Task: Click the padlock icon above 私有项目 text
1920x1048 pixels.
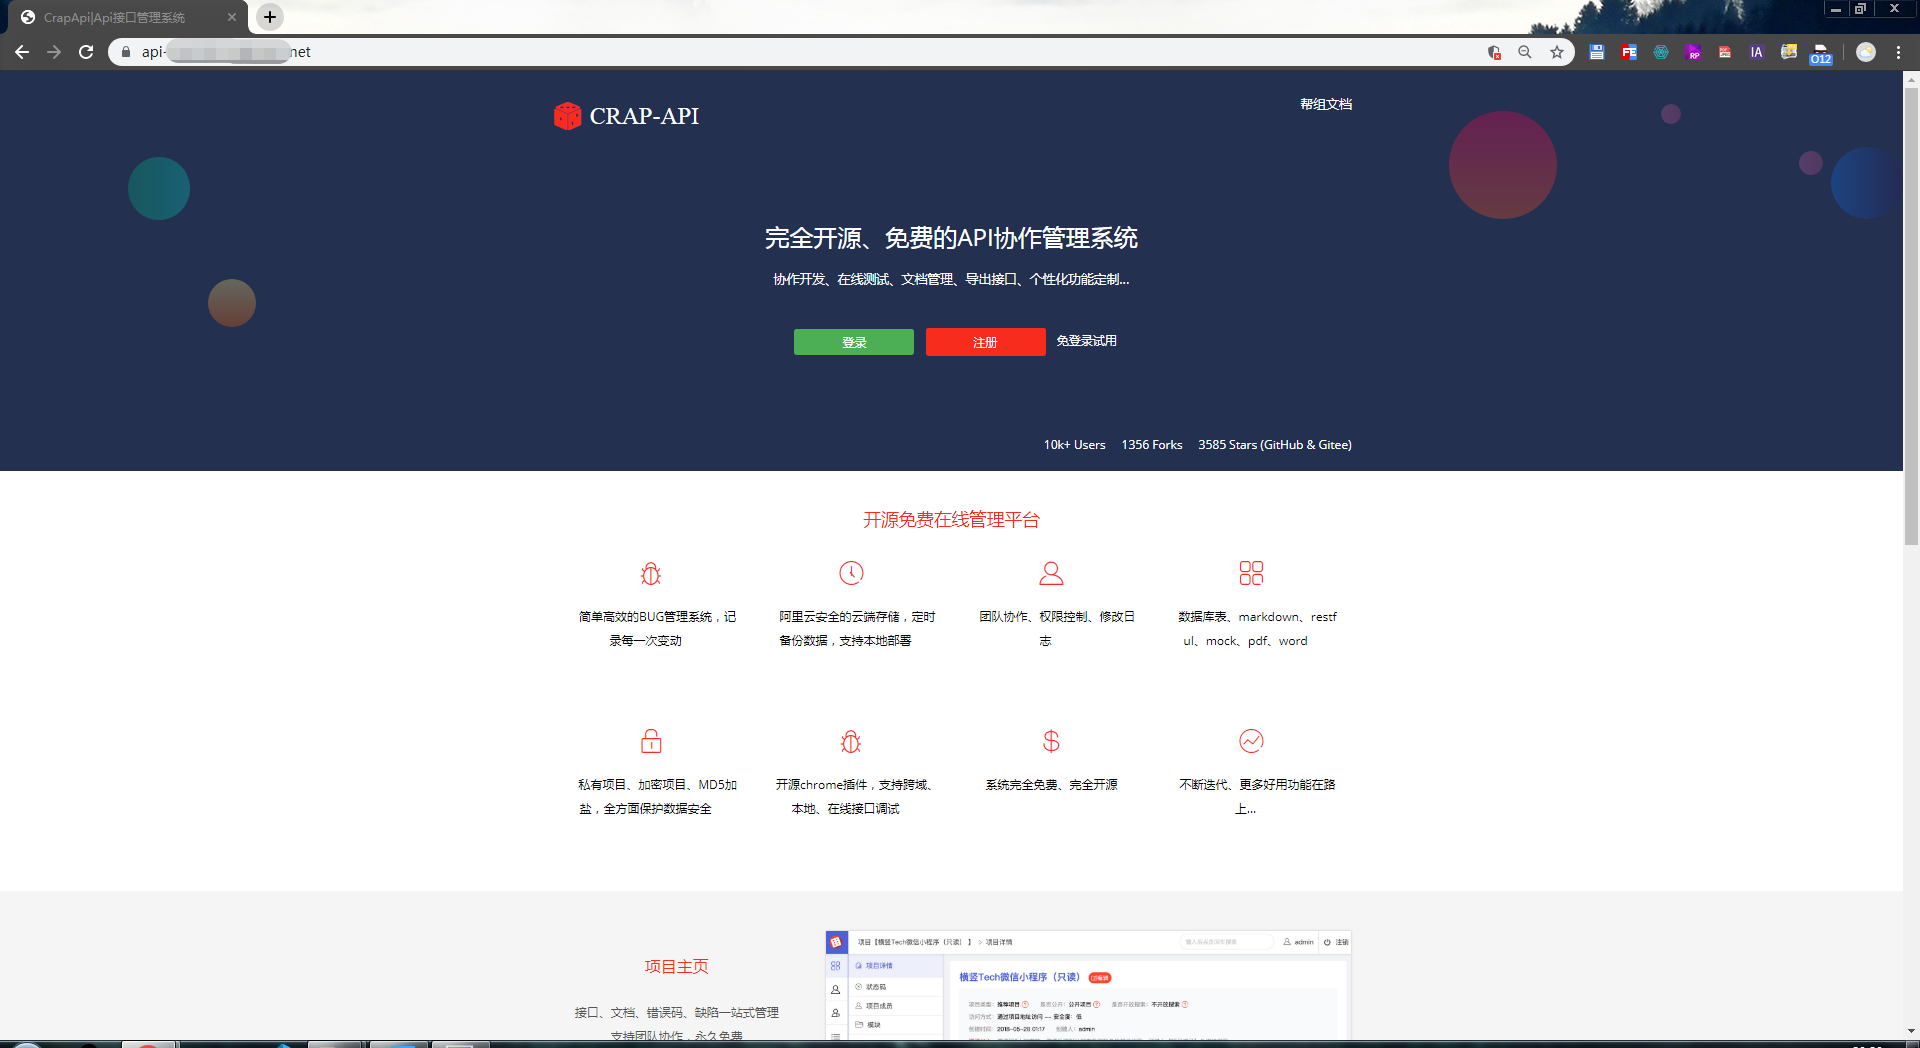Action: [x=651, y=741]
